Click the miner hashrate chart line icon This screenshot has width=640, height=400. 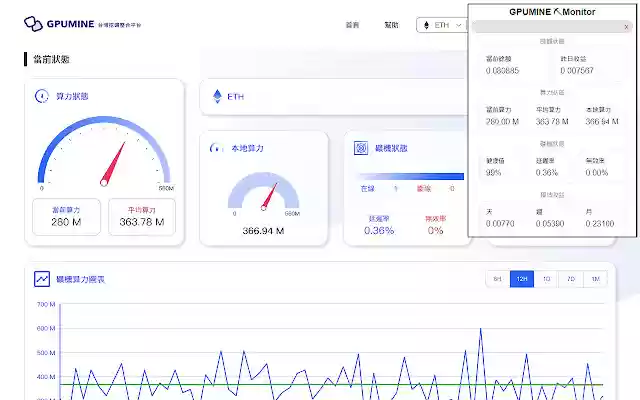(42, 279)
